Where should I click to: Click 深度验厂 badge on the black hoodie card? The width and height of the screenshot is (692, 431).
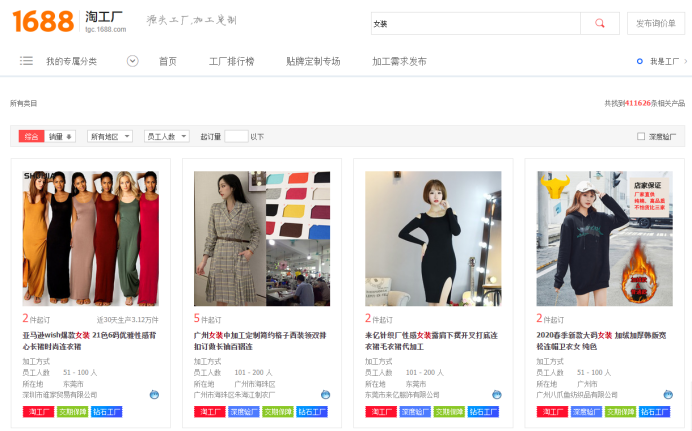coord(586,412)
